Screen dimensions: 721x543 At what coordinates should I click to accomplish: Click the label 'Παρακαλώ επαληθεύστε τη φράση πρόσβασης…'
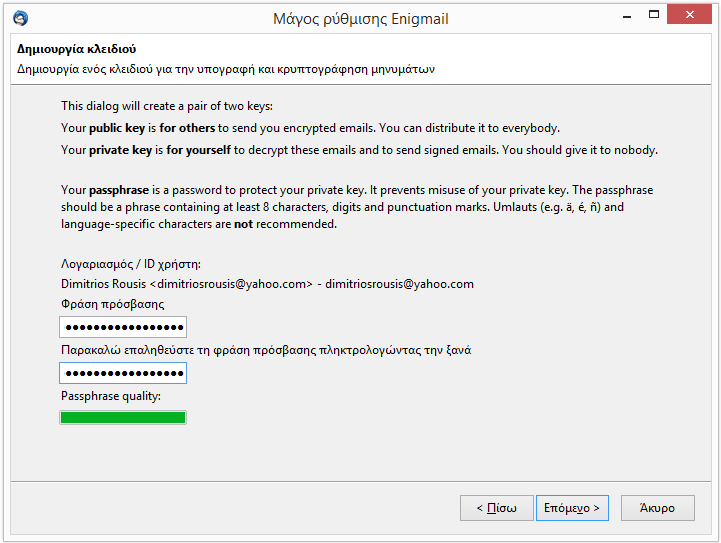pyautogui.click(x=266, y=350)
